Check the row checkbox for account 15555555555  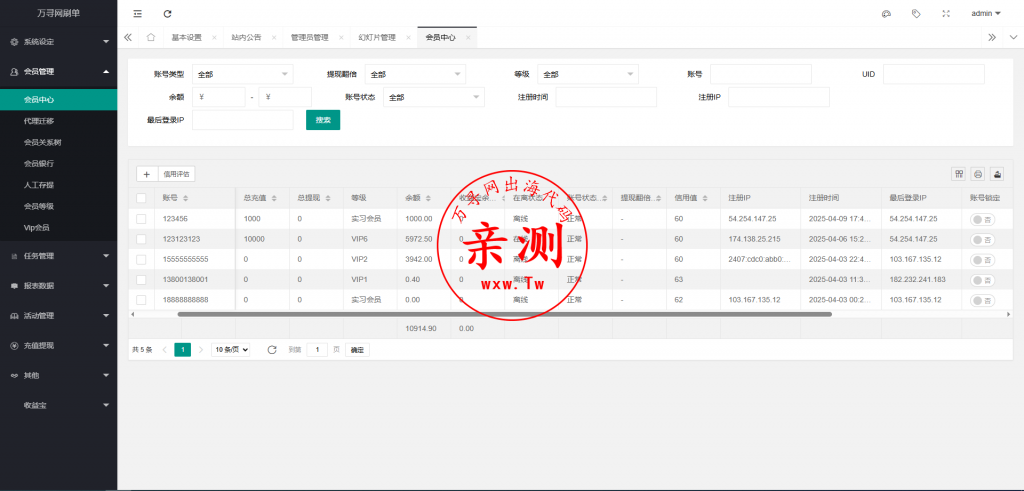point(141,259)
